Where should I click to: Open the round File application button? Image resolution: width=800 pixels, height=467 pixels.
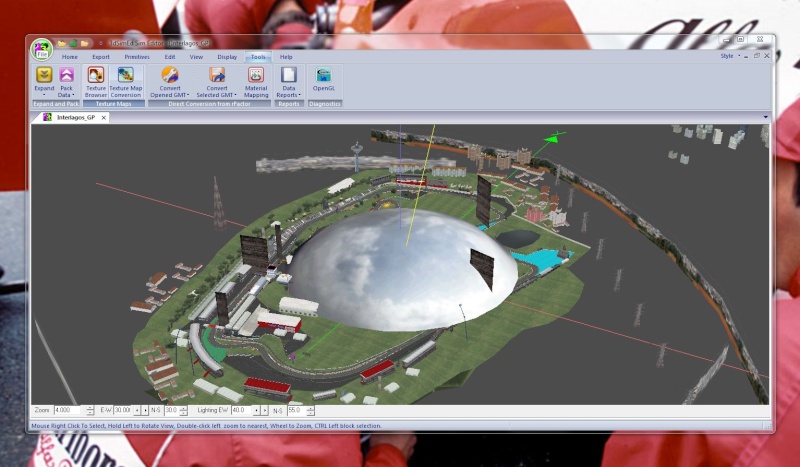(41, 50)
